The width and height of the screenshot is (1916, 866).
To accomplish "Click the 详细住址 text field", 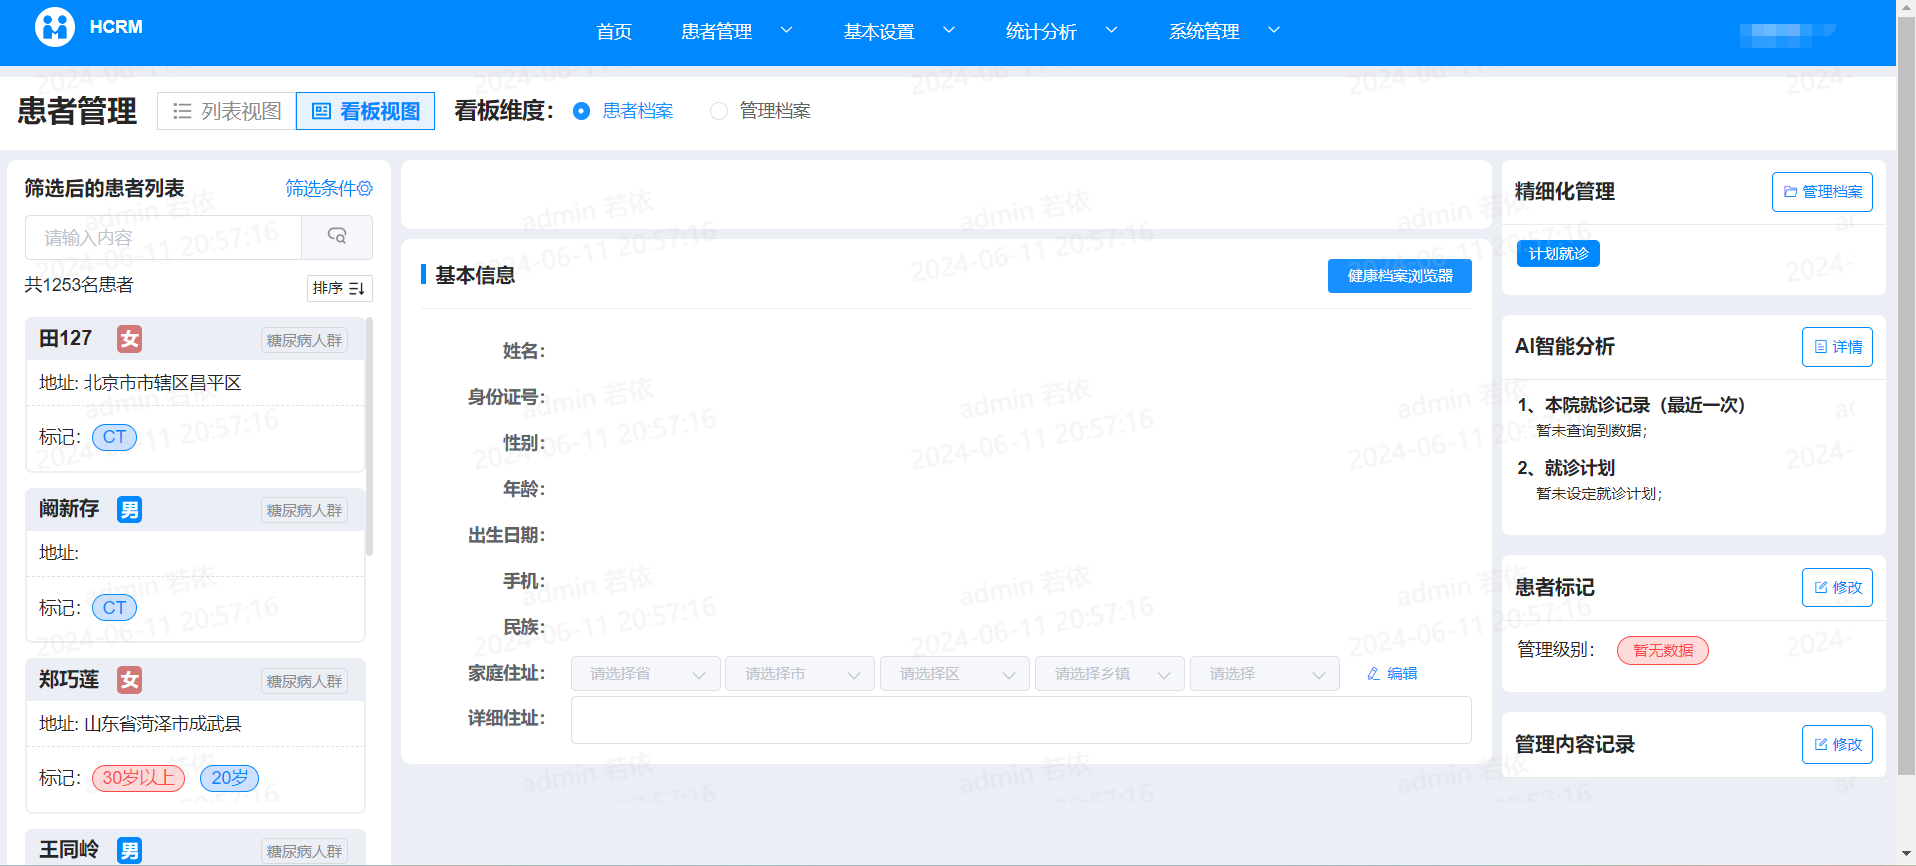I will [x=1021, y=720].
